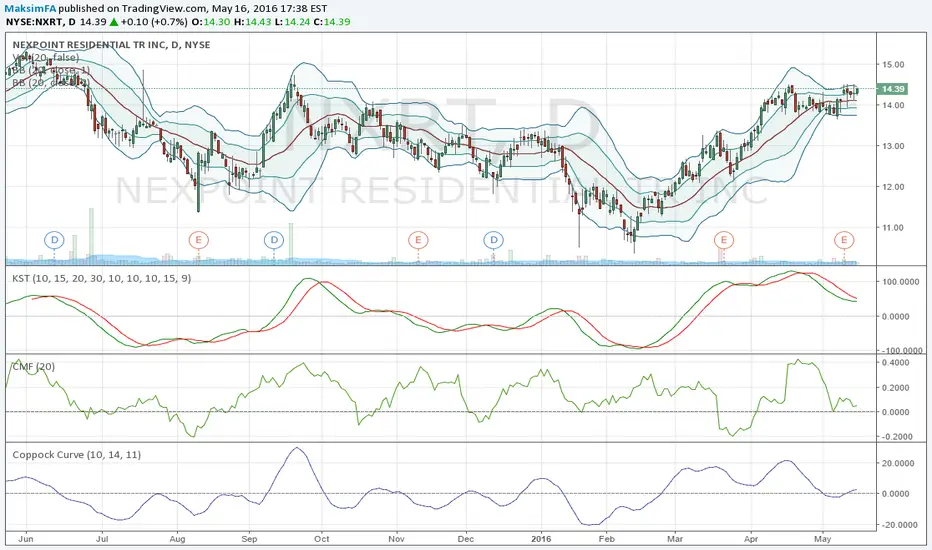The height and width of the screenshot is (550, 932).
Task: Click the 15.00 price axis label
Action: tap(893, 64)
